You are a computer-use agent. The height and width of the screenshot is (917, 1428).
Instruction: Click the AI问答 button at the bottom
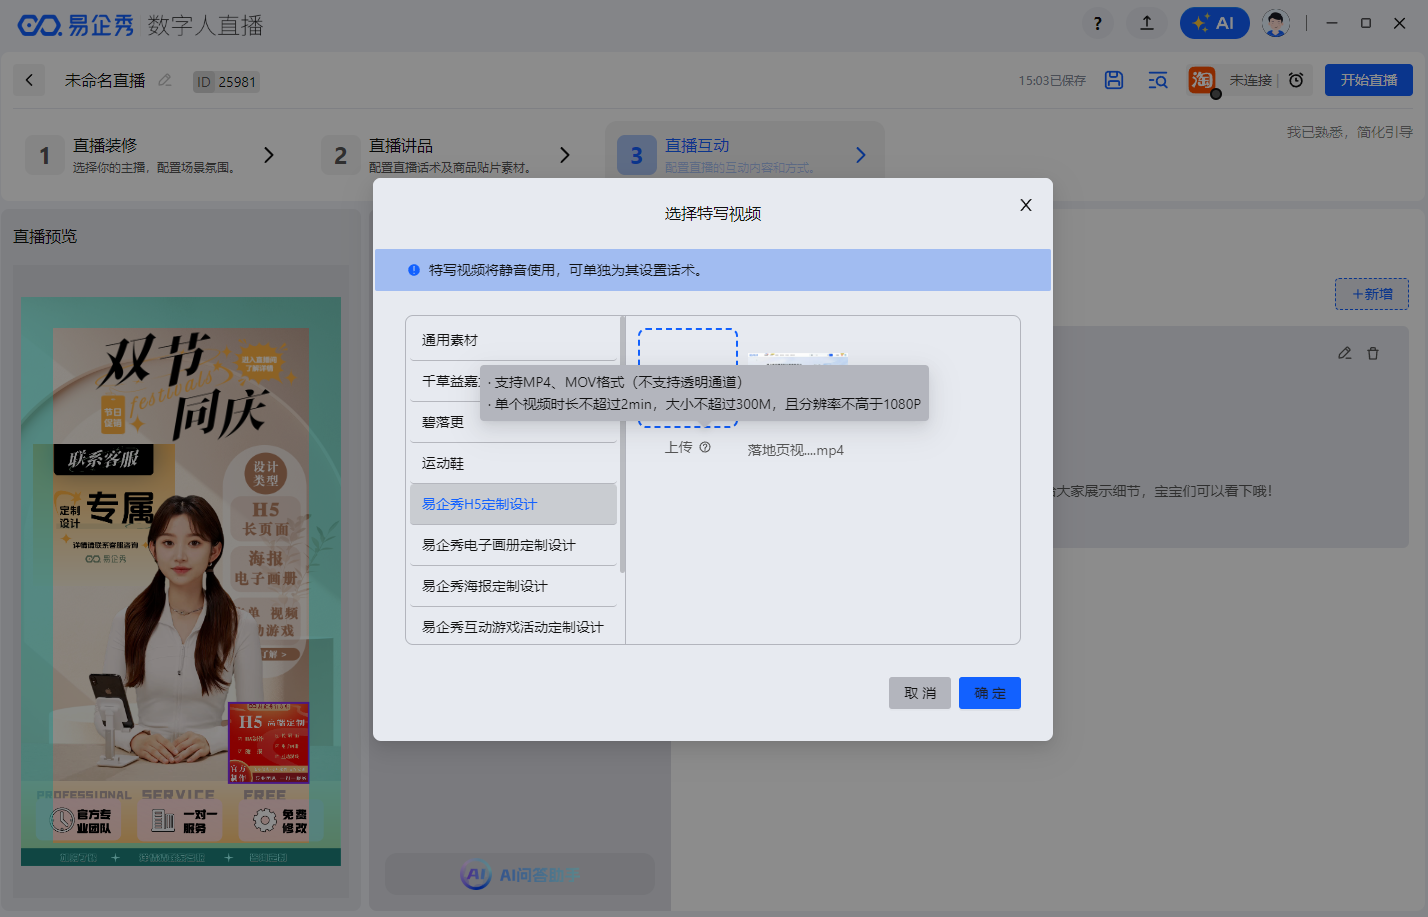(520, 875)
